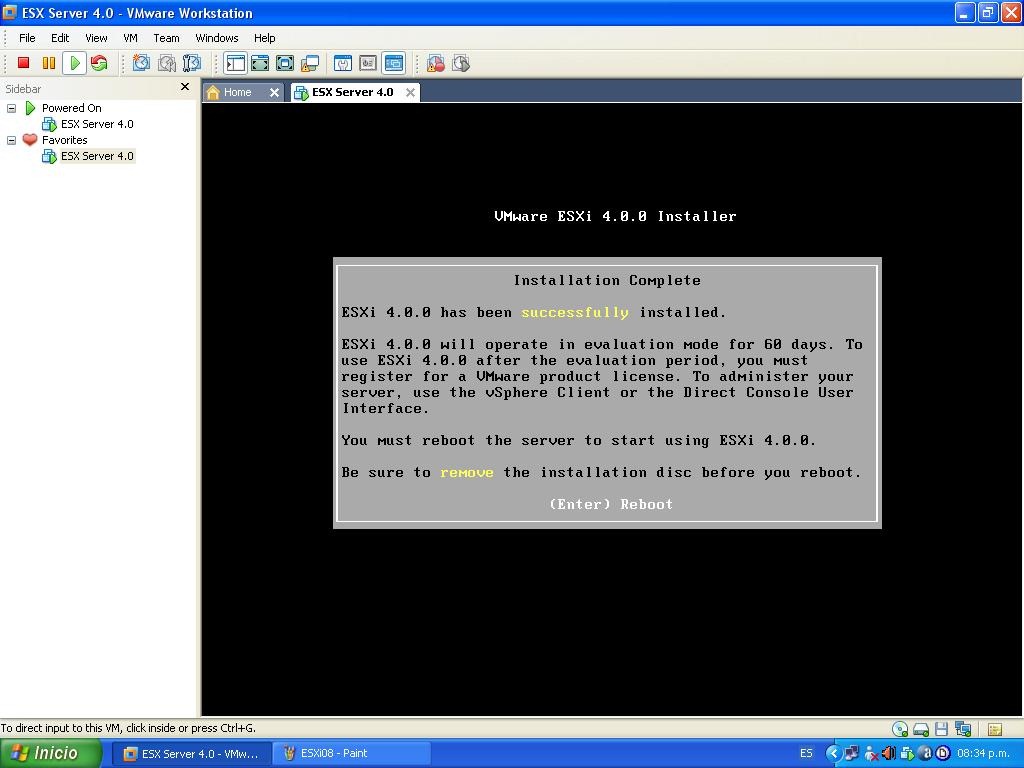Switch to Quick Switch mode icon
The image size is (1024, 768).
click(x=260, y=63)
